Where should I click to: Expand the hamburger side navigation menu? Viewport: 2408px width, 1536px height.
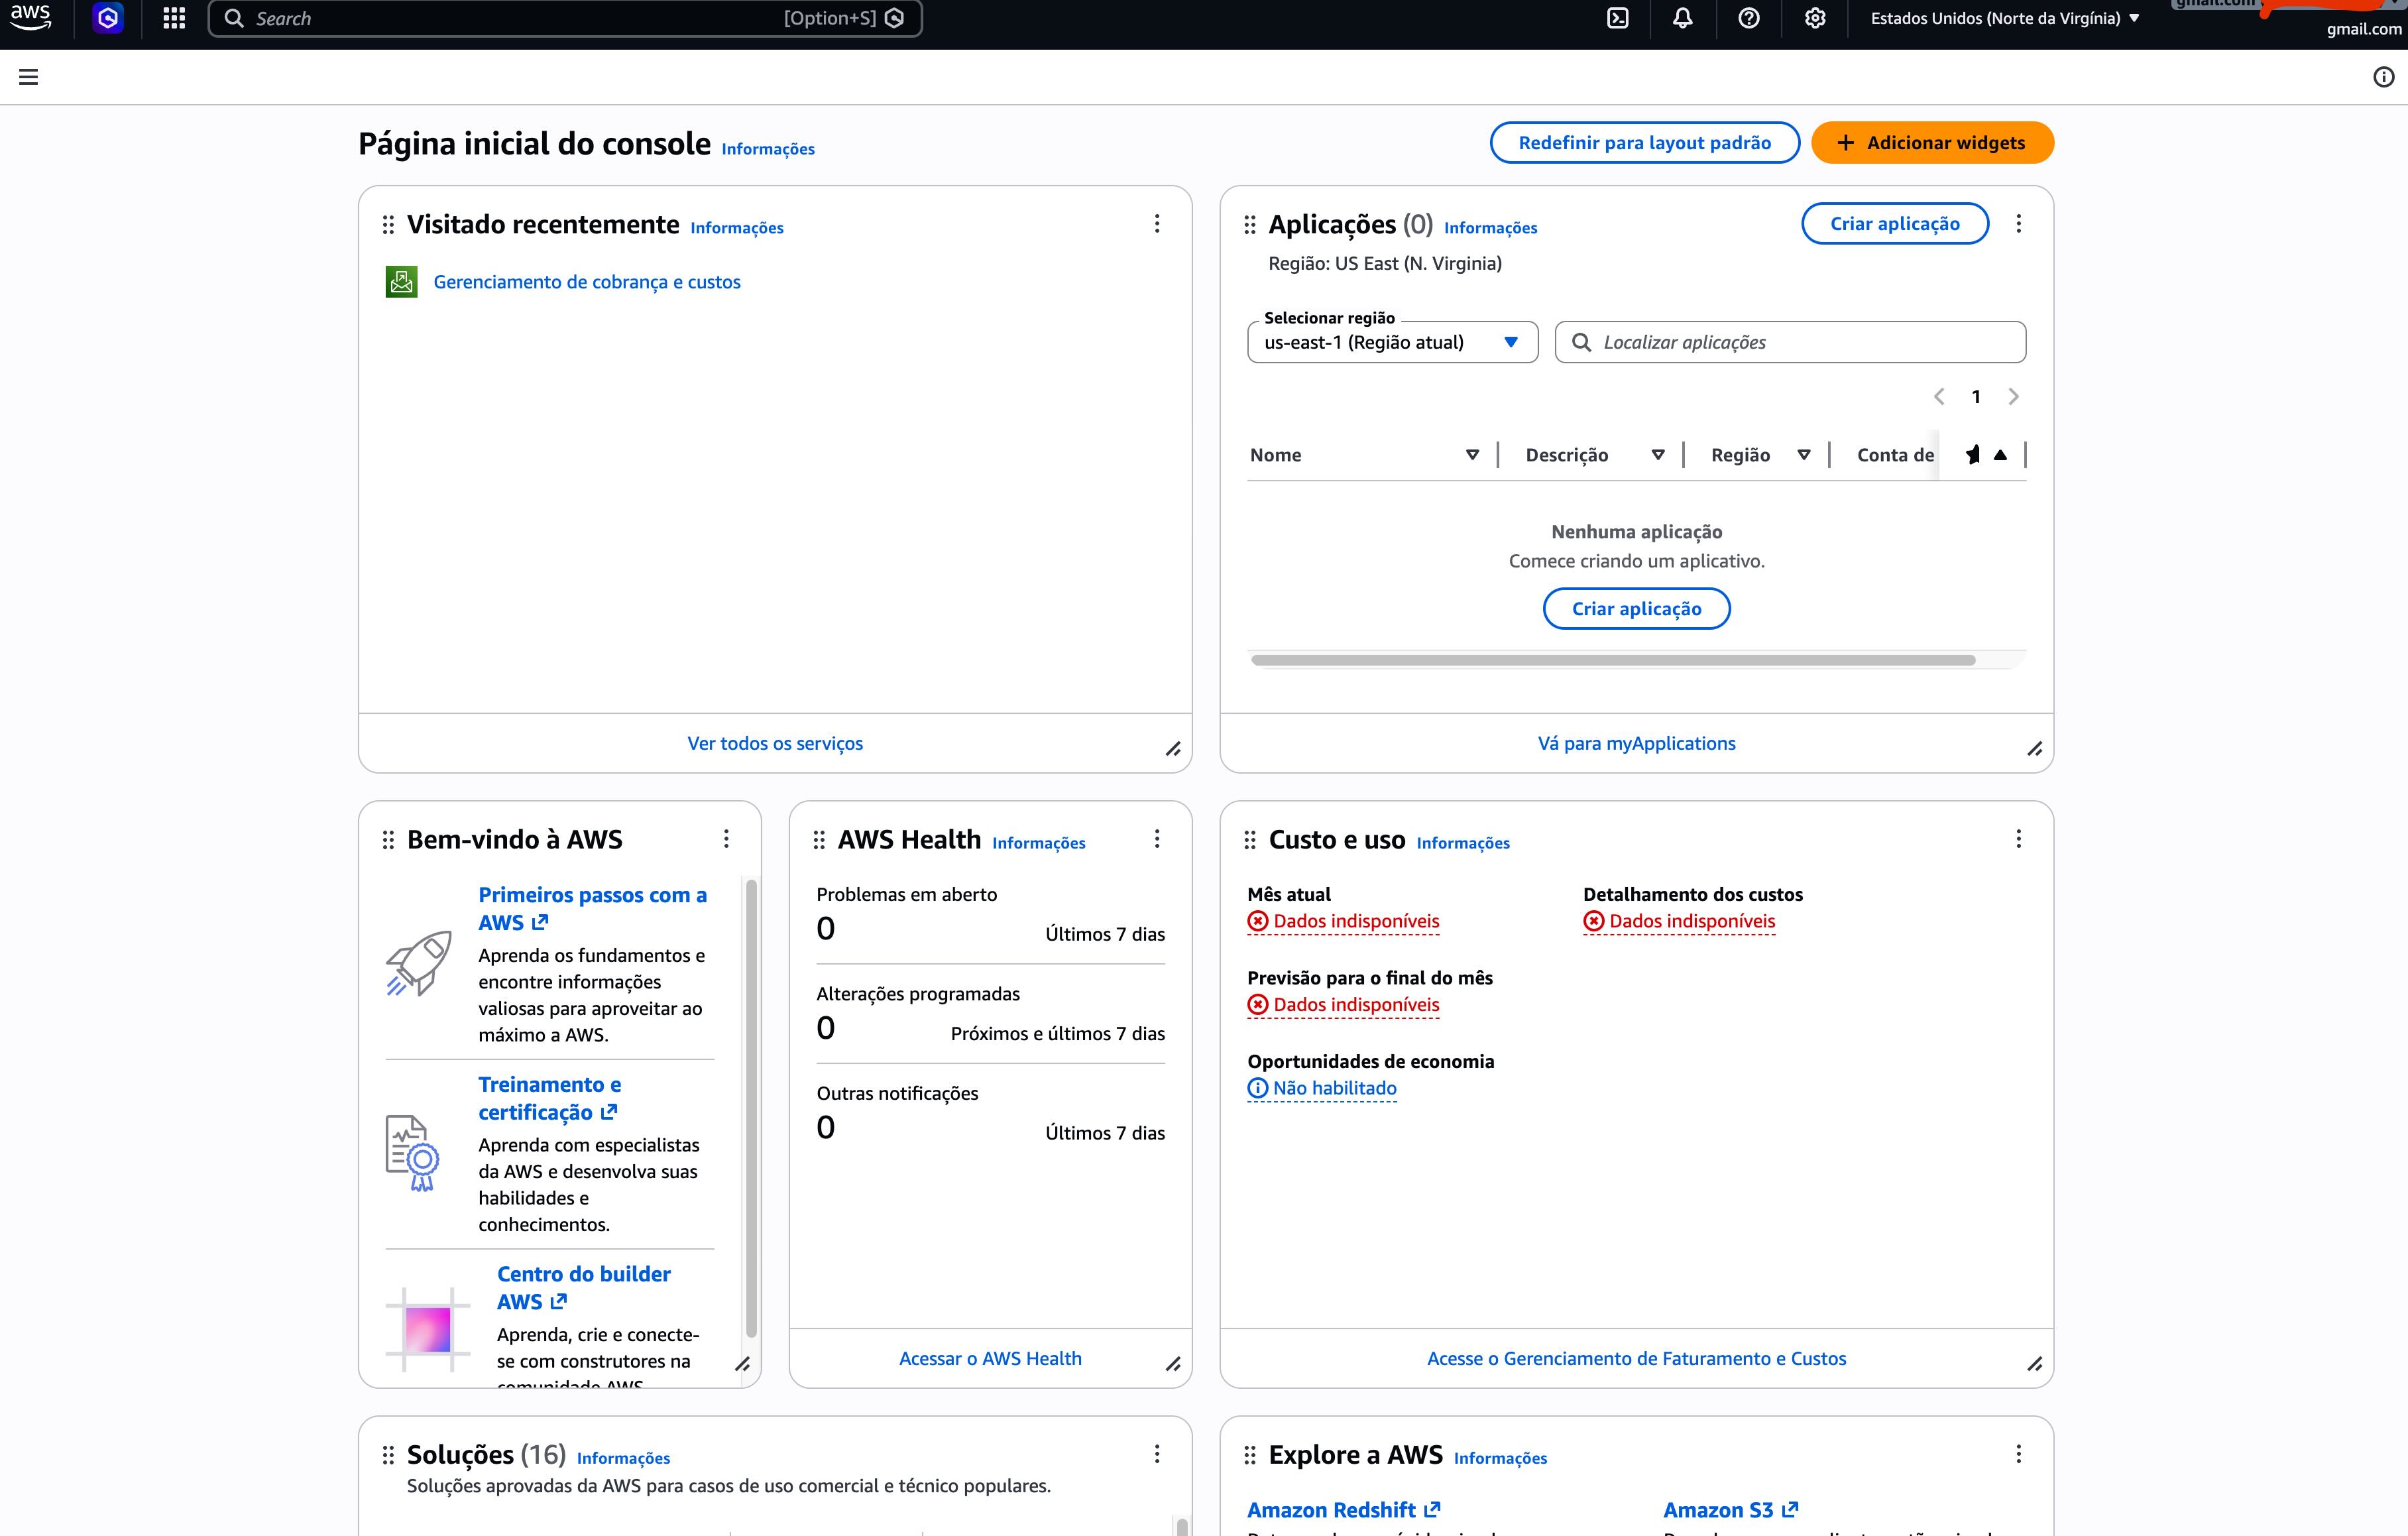tap(28, 77)
